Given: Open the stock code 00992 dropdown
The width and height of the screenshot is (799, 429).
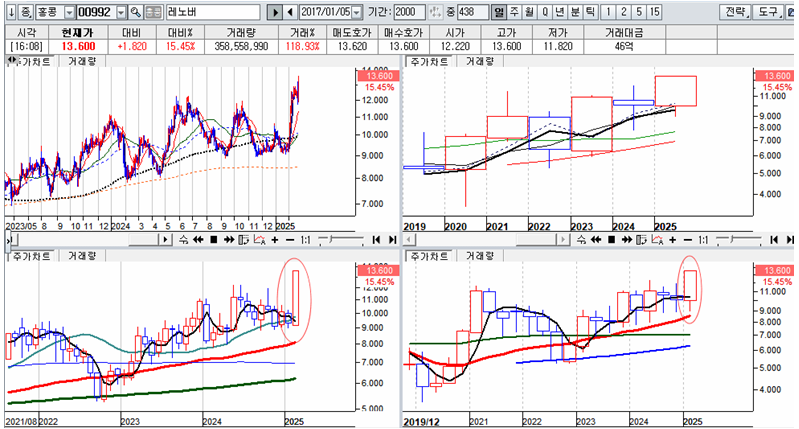Looking at the screenshot, I should (x=121, y=12).
